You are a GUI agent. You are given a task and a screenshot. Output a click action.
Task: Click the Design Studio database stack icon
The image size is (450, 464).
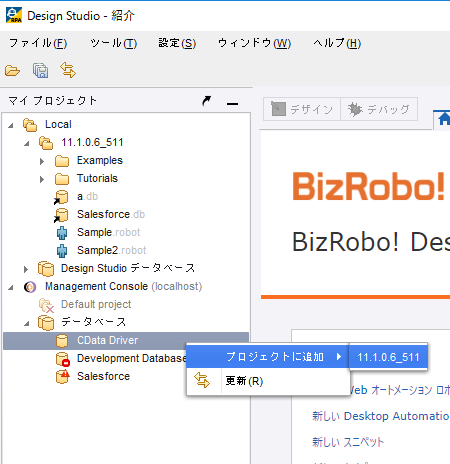pyautogui.click(x=46, y=269)
